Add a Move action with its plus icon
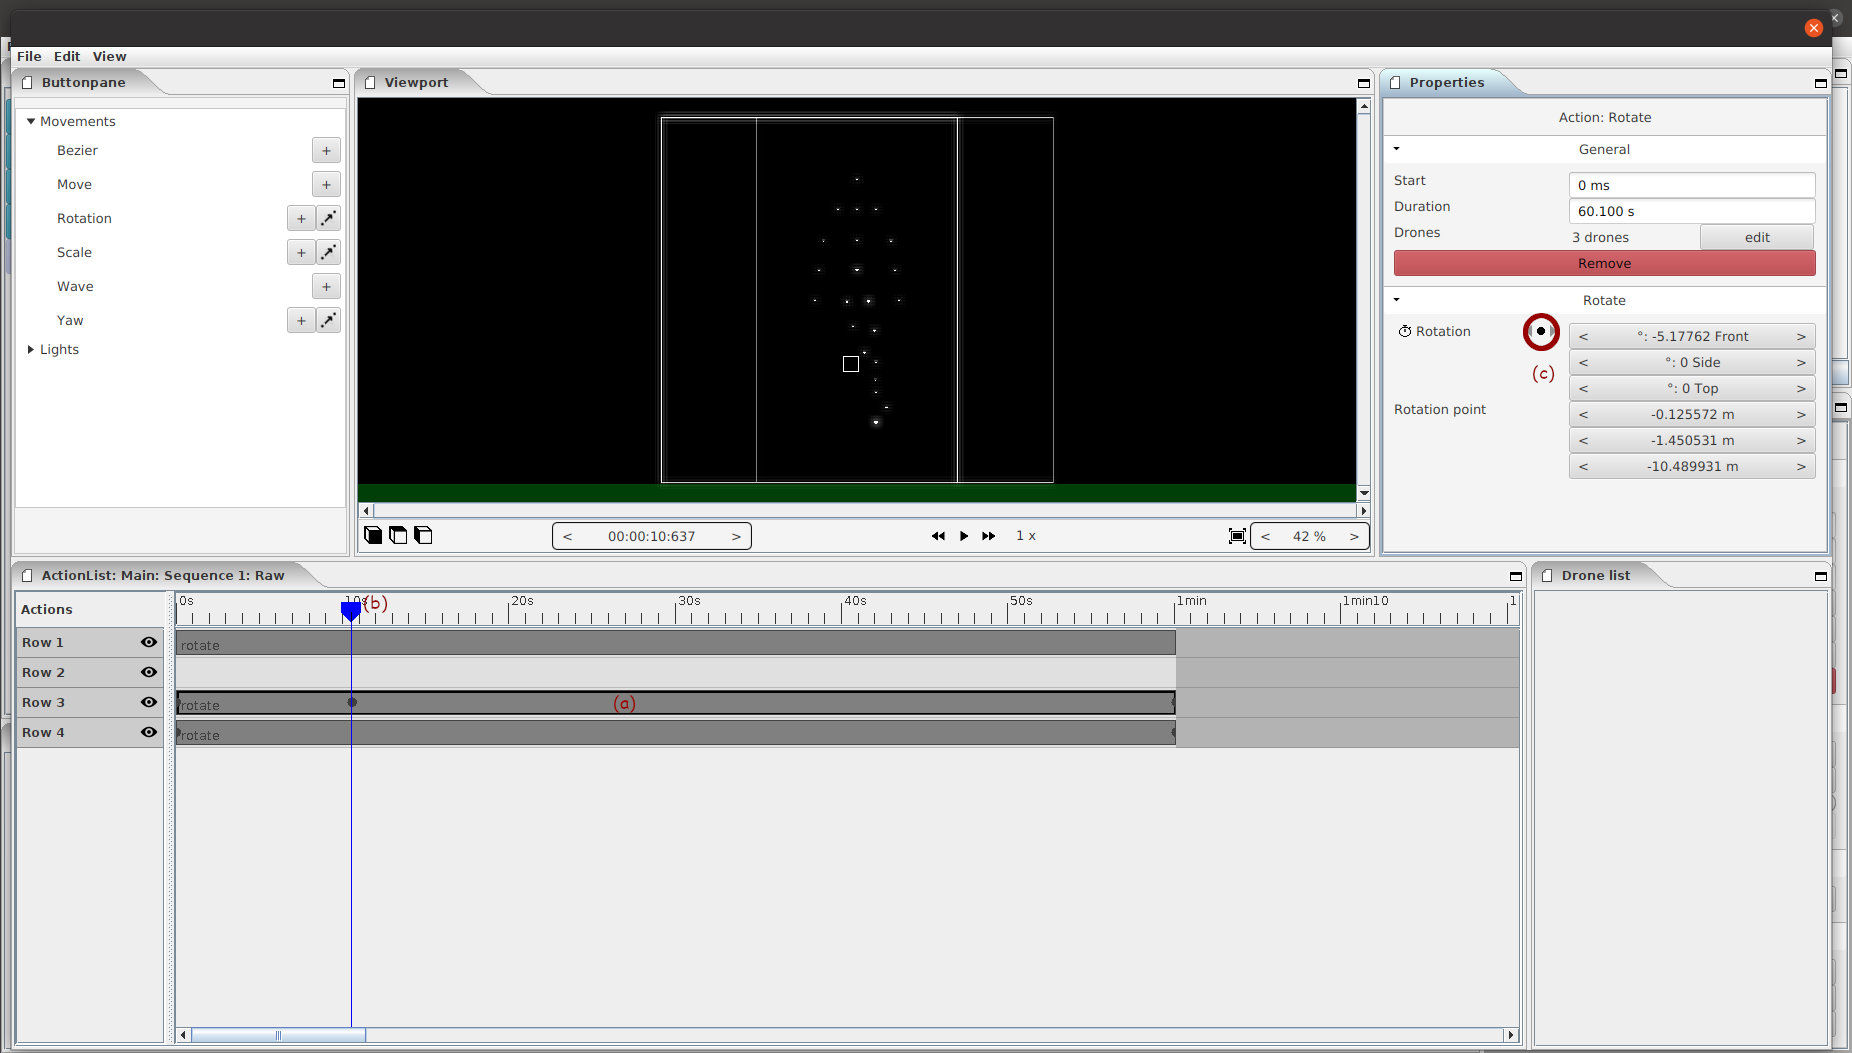Screen dimensions: 1852x1053 click(x=326, y=184)
